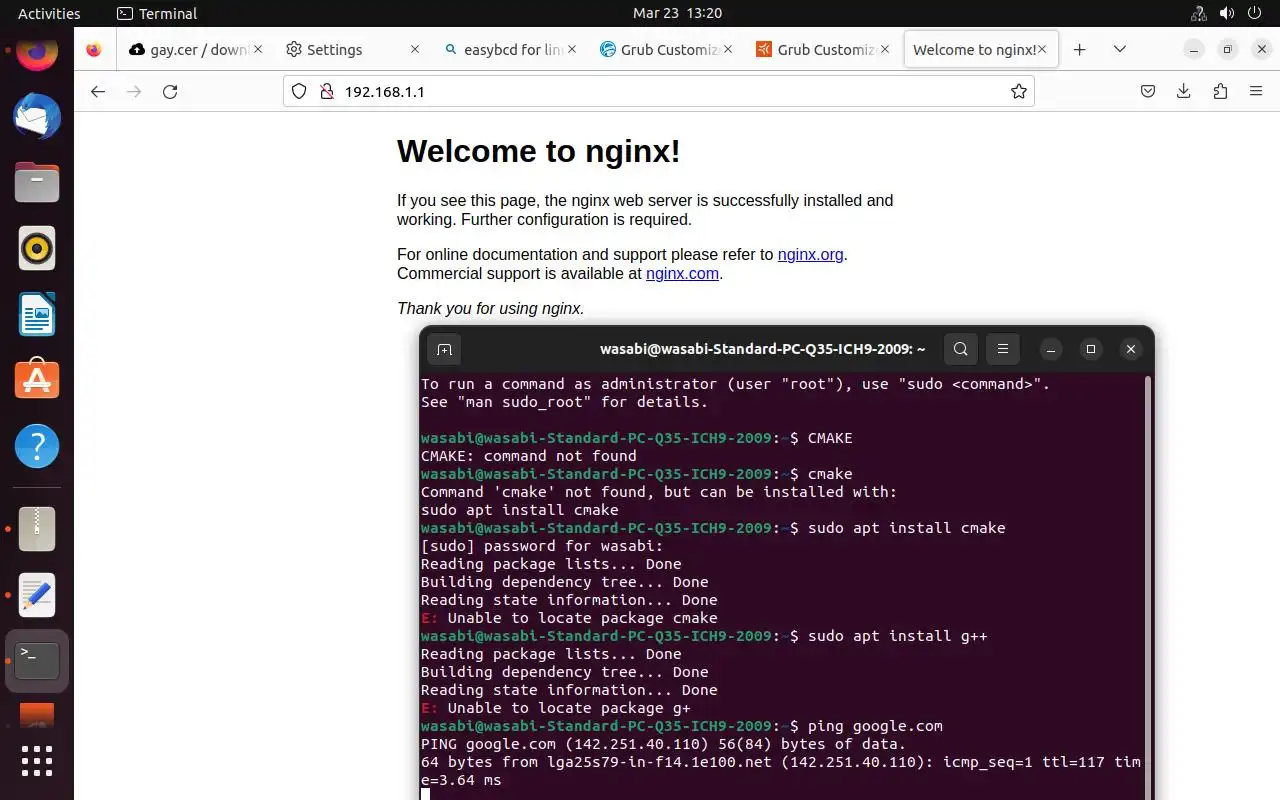Open the Pocket save button

click(x=1148, y=91)
